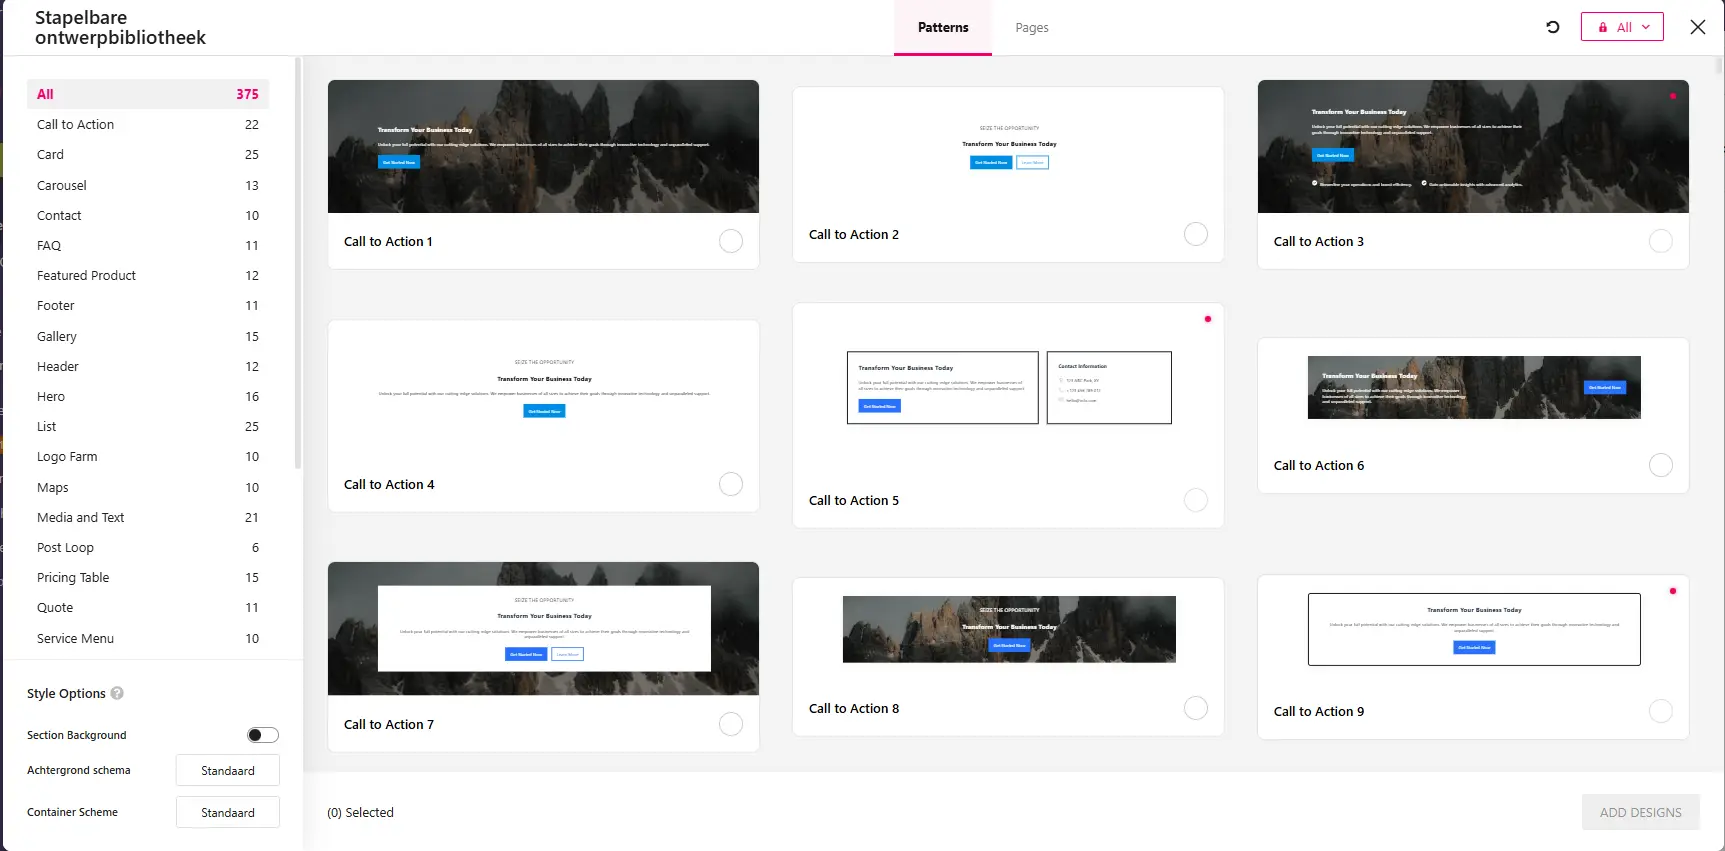Viewport: 1725px width, 851px height.
Task: Filter by Header category
Action: click(148, 366)
